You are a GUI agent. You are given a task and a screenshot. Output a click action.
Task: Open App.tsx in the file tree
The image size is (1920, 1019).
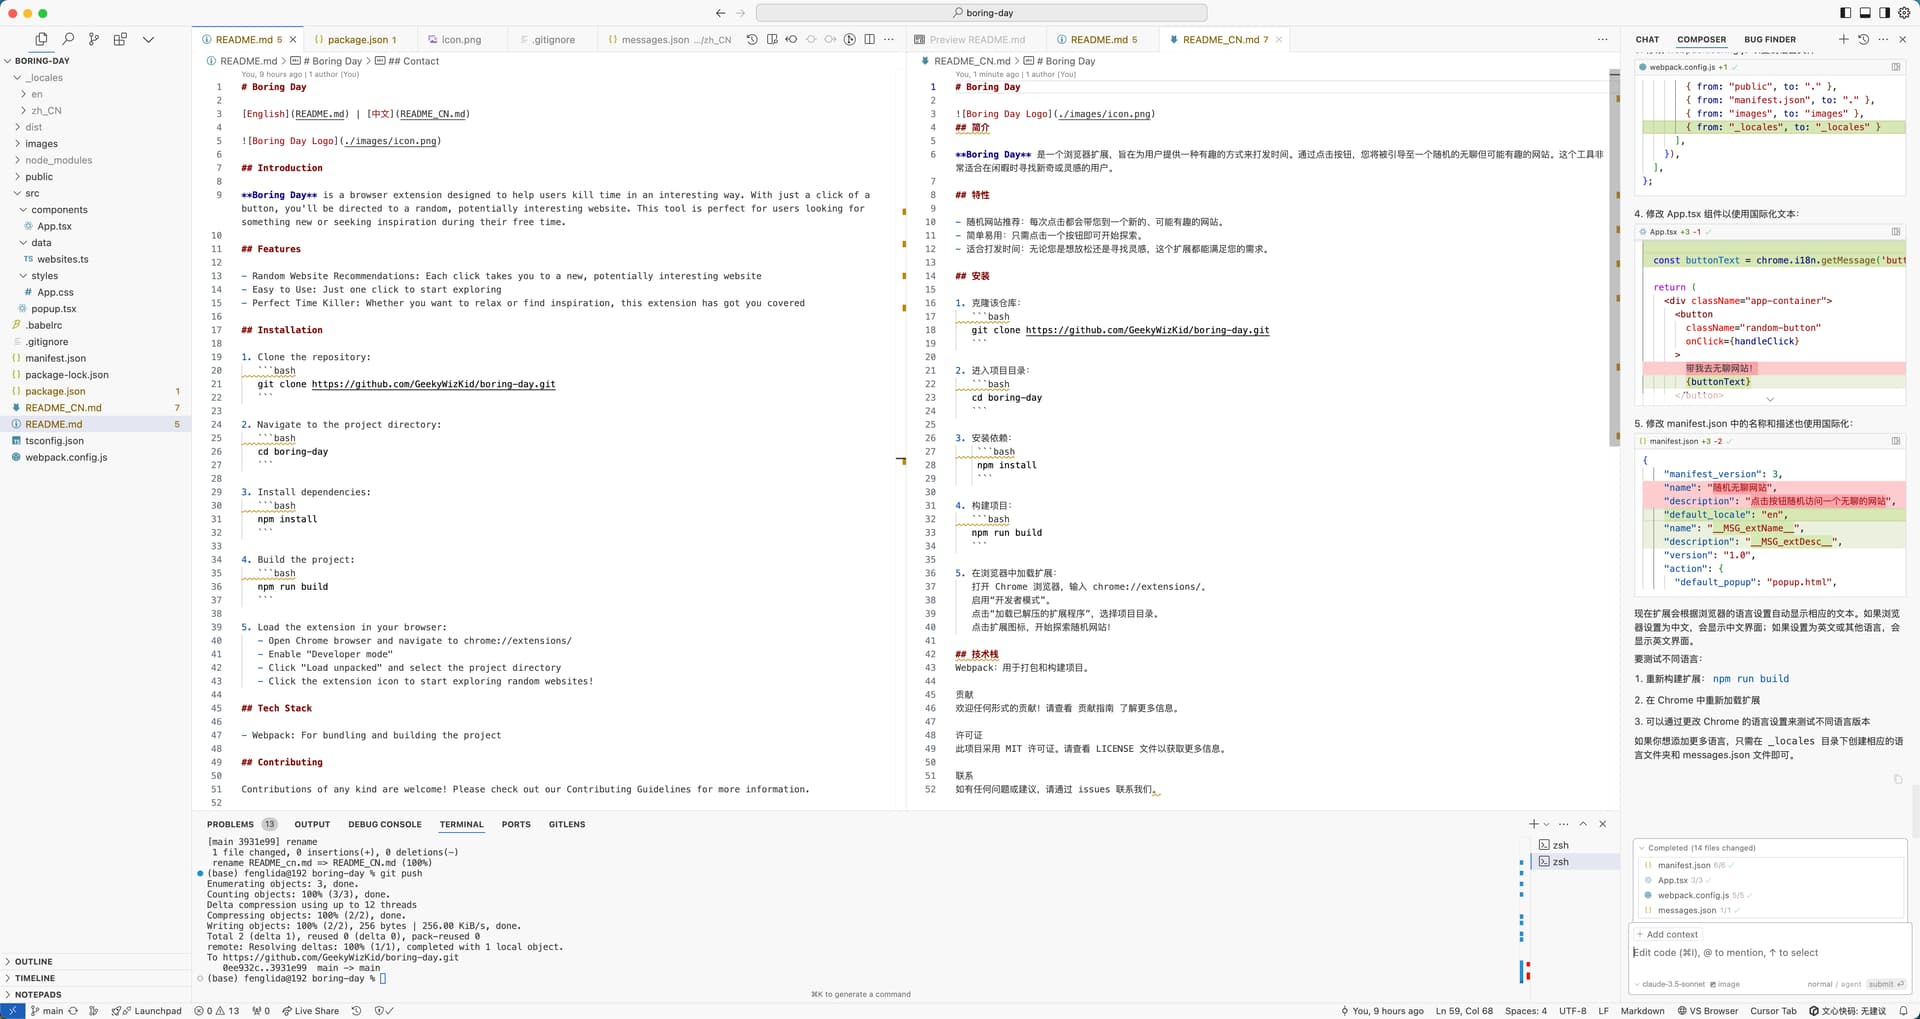[95, 226]
